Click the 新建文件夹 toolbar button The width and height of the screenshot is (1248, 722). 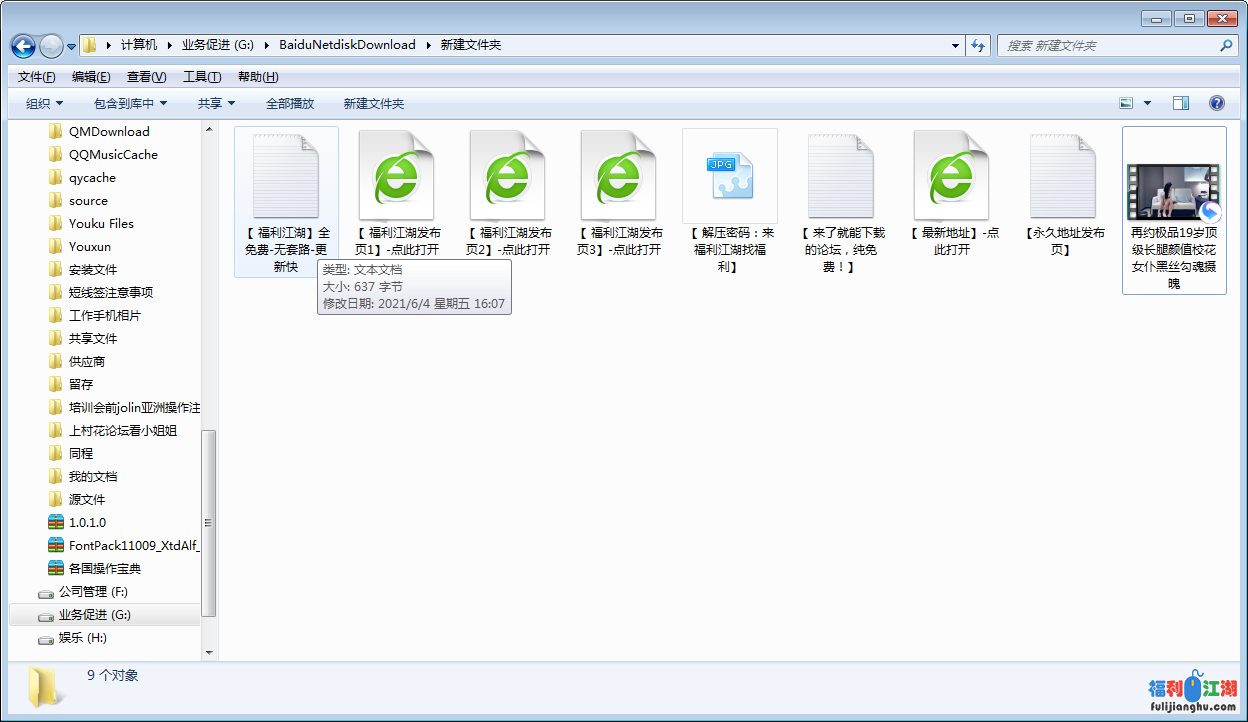click(x=373, y=103)
